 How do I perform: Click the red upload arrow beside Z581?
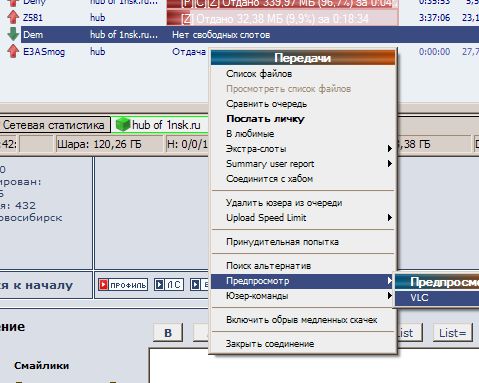click(x=13, y=17)
